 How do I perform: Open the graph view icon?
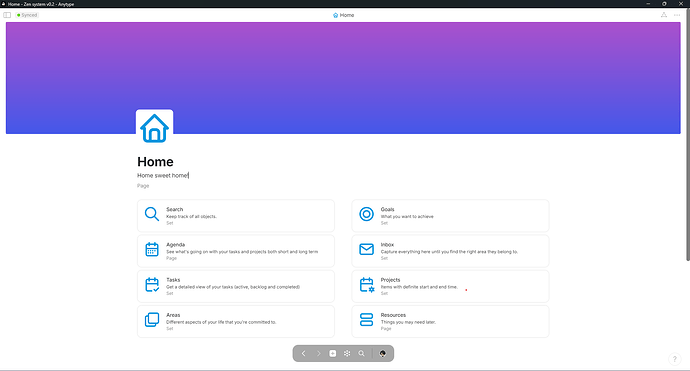coord(347,353)
